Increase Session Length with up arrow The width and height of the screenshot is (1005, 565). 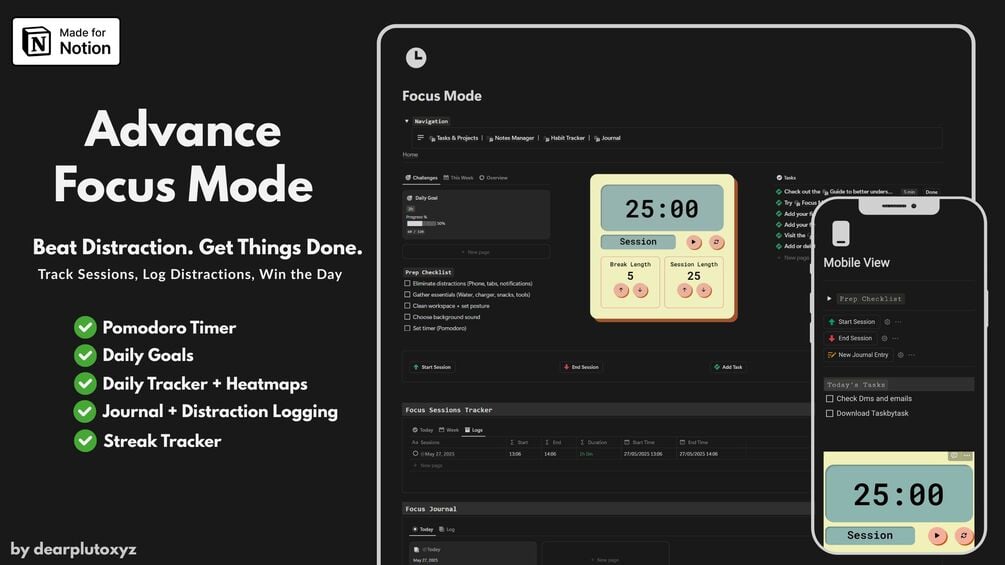coord(685,291)
